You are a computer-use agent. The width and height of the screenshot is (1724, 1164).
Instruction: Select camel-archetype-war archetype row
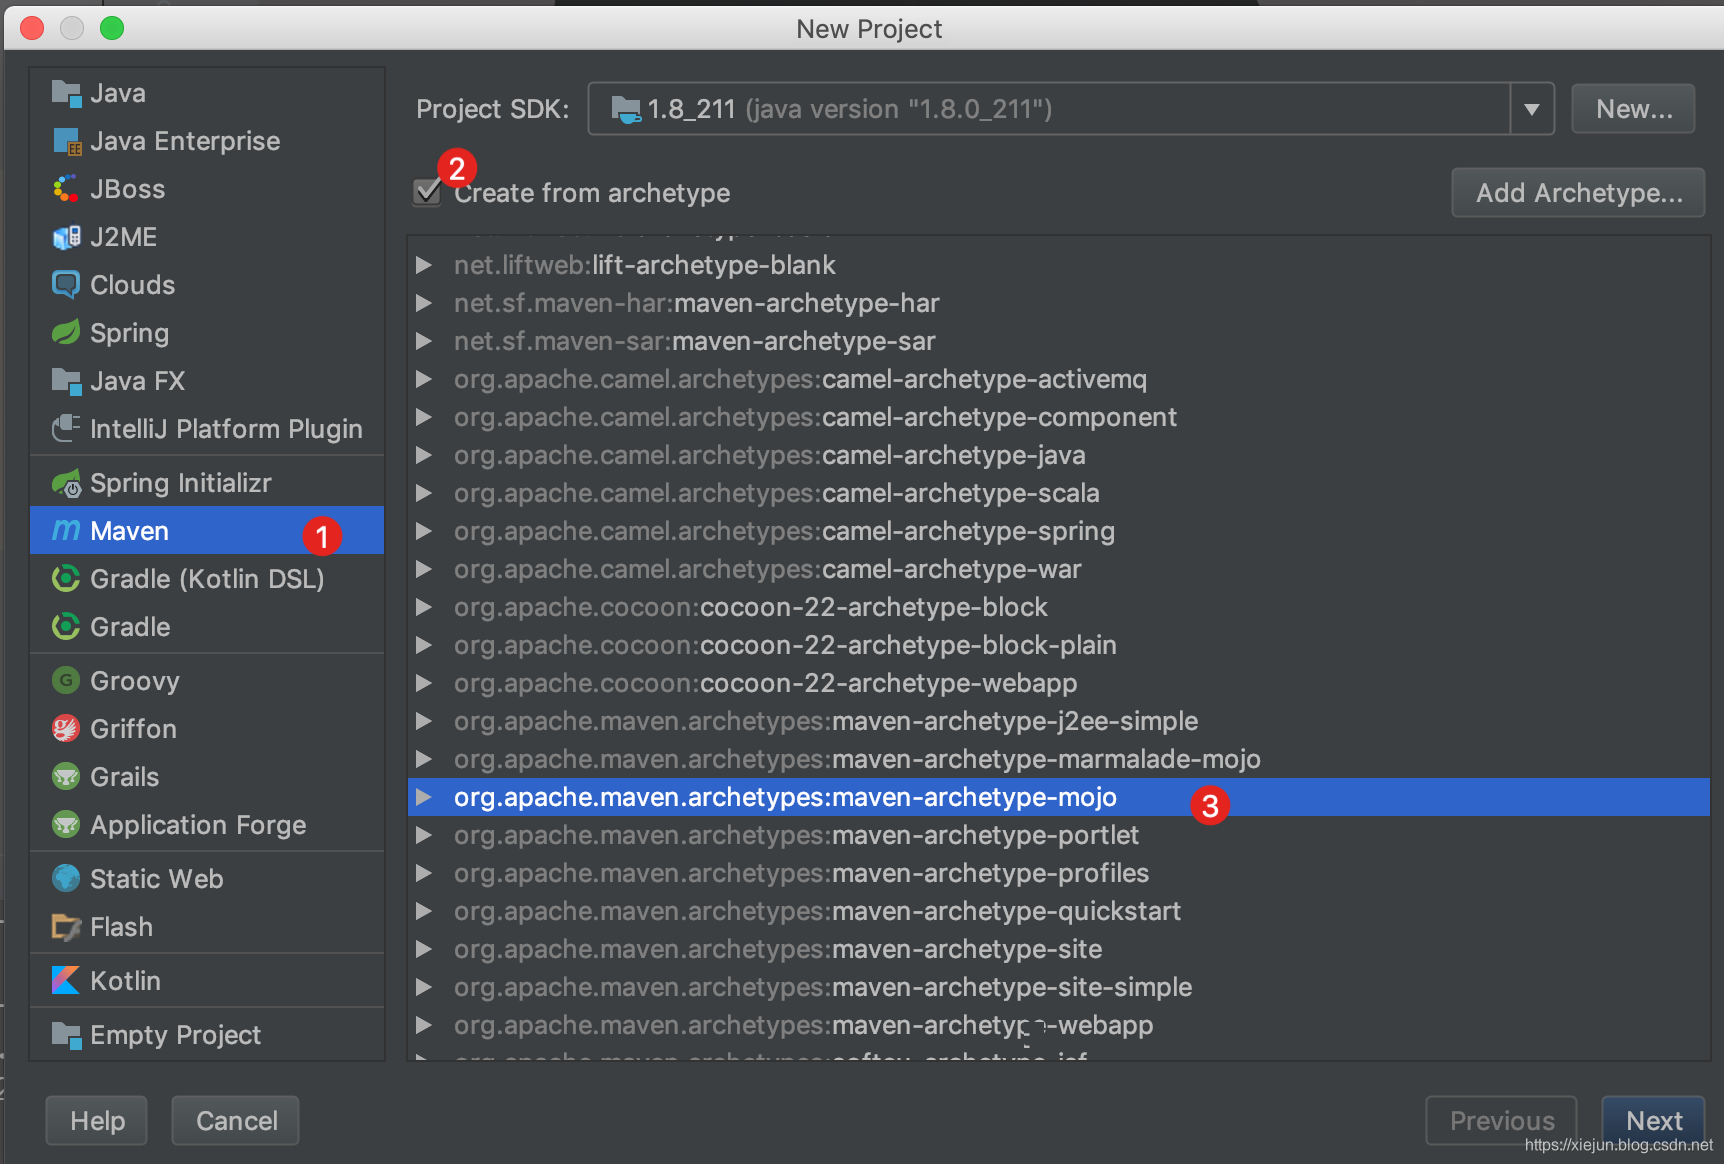point(1059,569)
